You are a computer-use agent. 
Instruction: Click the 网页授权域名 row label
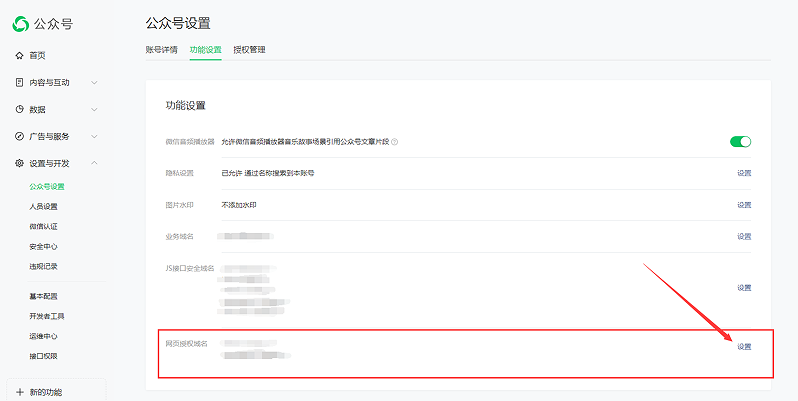coord(187,344)
